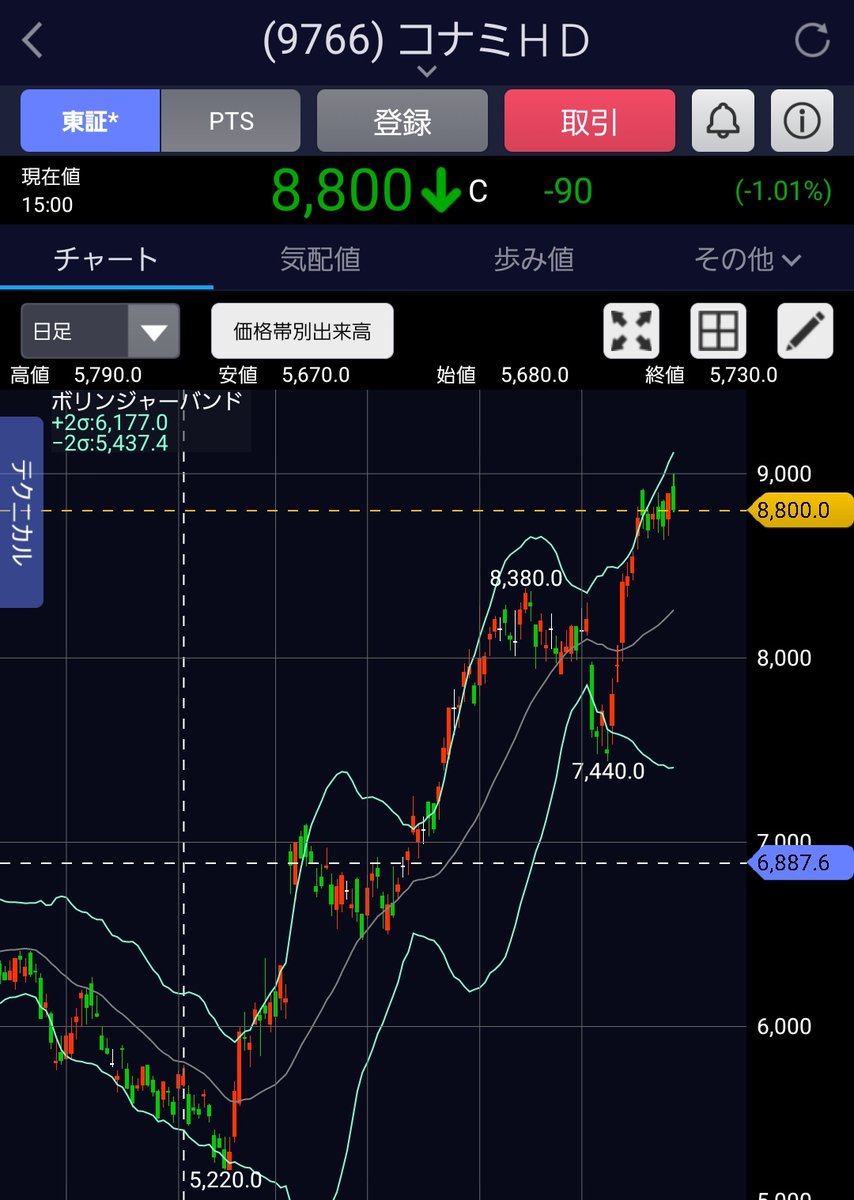
Task: Tap the -2σ:5,437.4 value
Action: tap(110, 443)
